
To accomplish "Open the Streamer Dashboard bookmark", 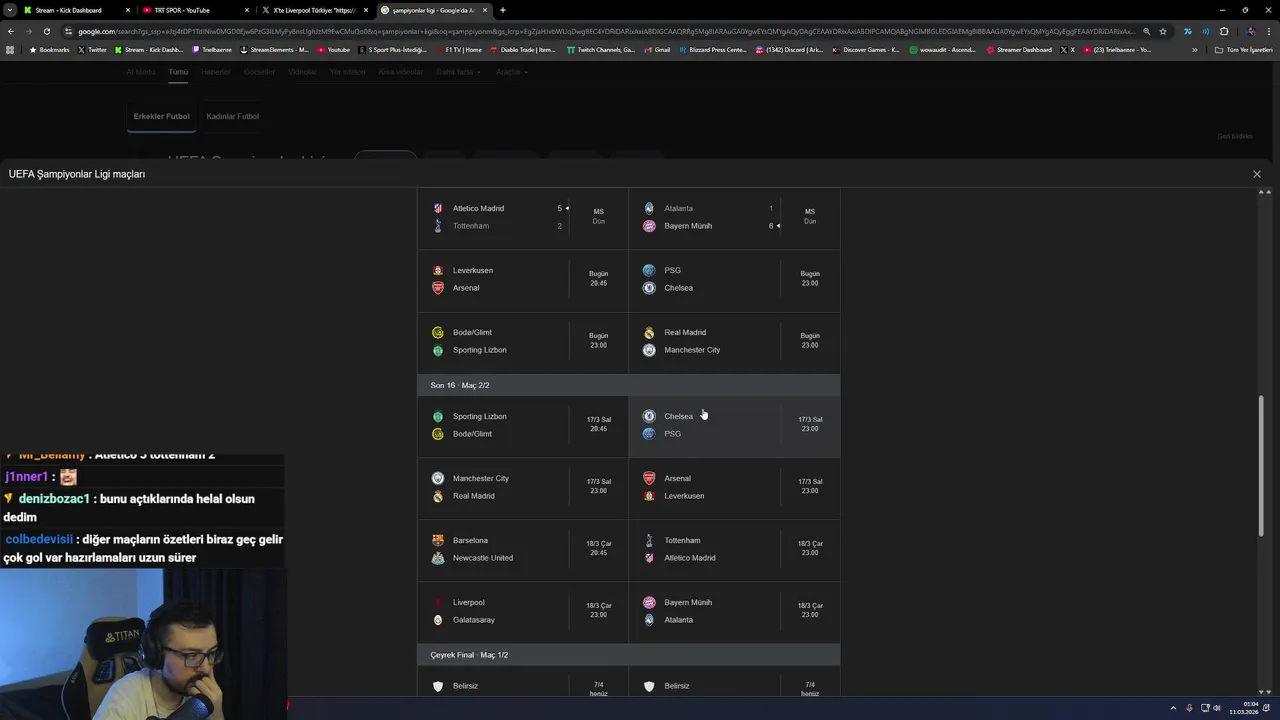I will click(x=1019, y=49).
